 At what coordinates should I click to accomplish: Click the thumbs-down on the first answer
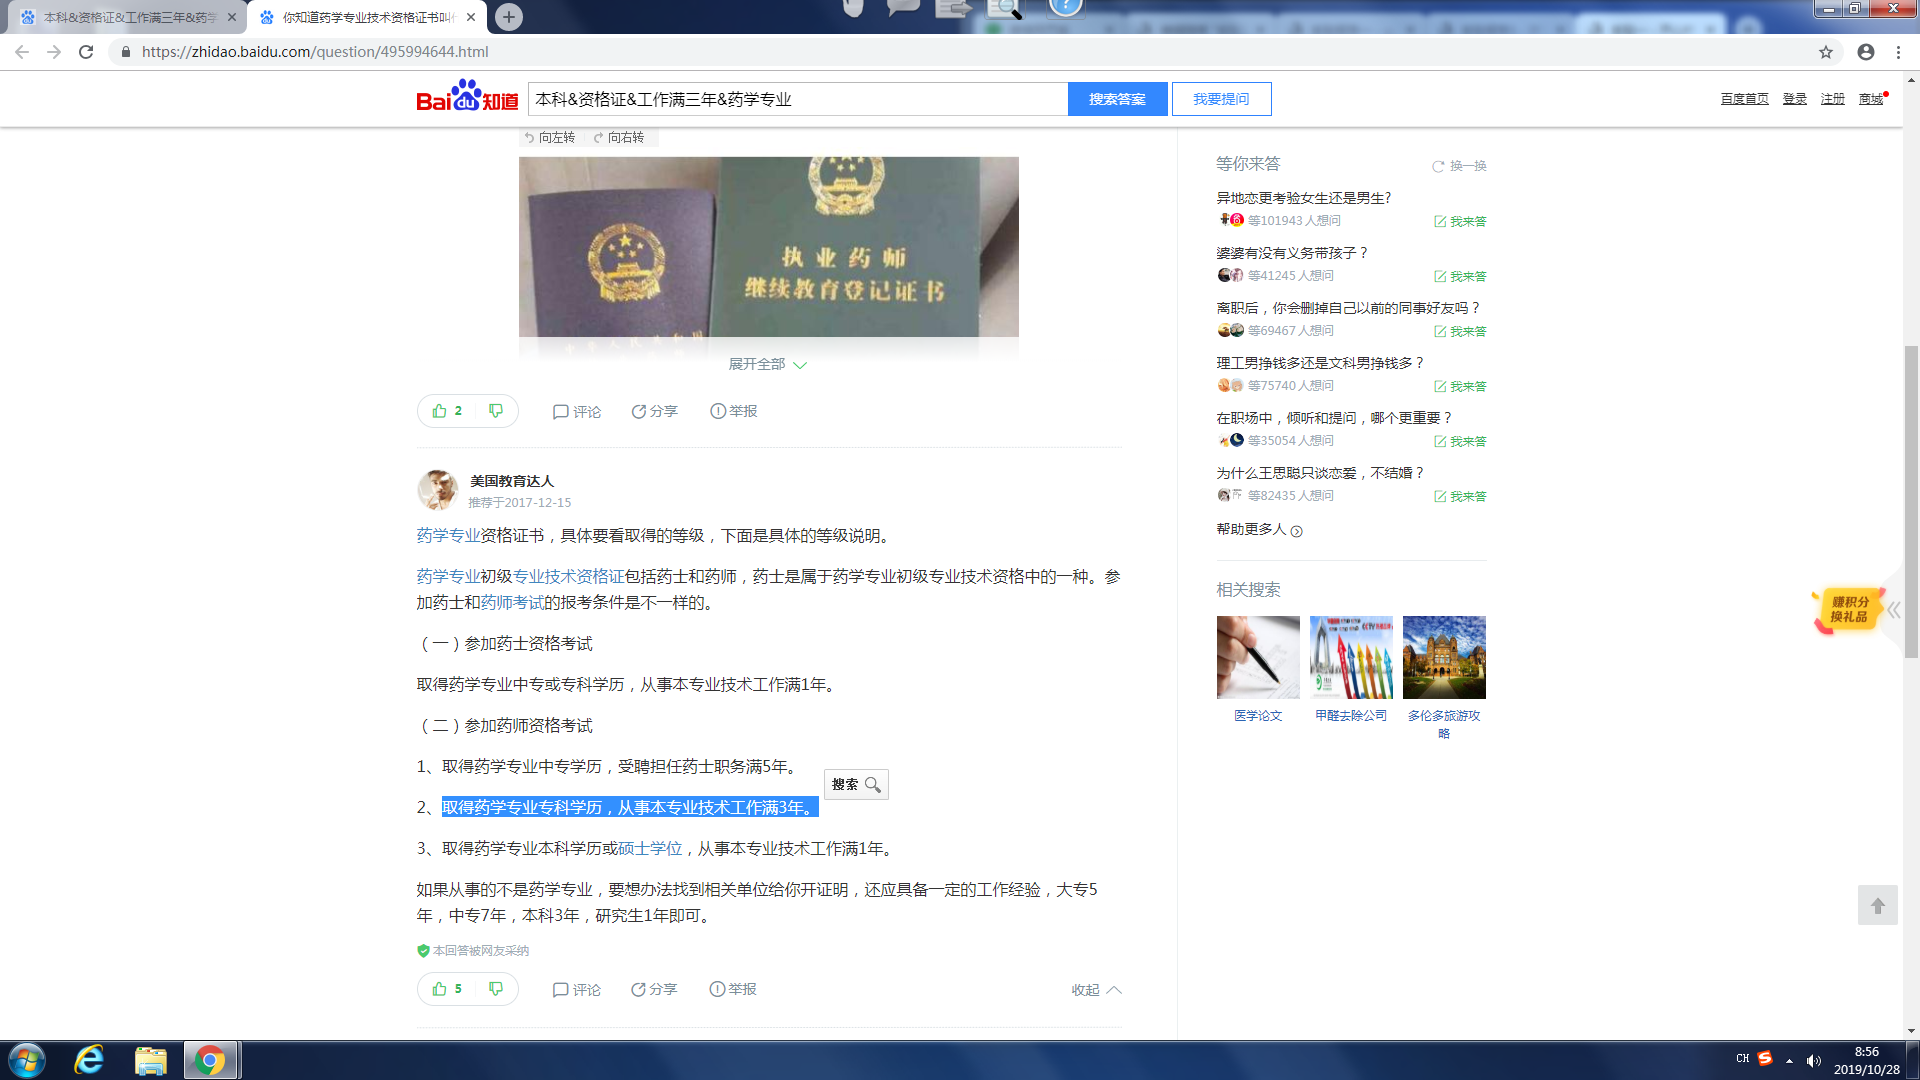496,411
